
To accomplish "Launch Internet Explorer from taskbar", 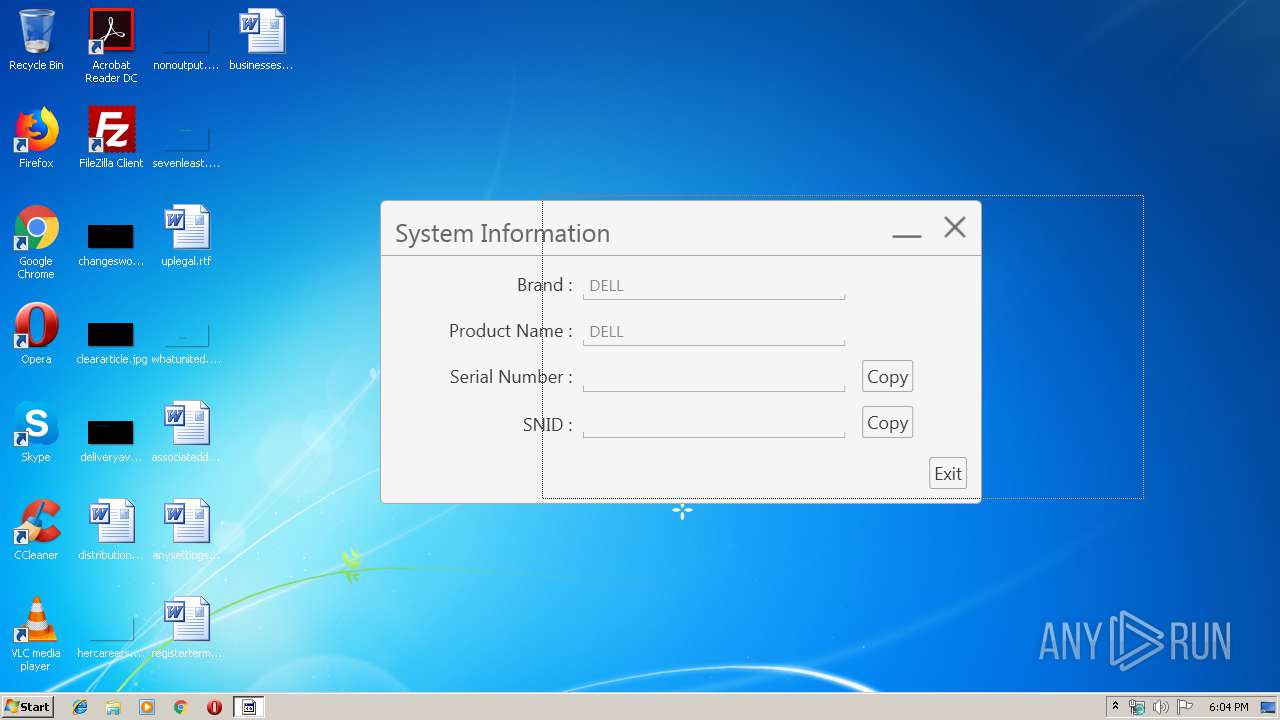I will (x=80, y=707).
